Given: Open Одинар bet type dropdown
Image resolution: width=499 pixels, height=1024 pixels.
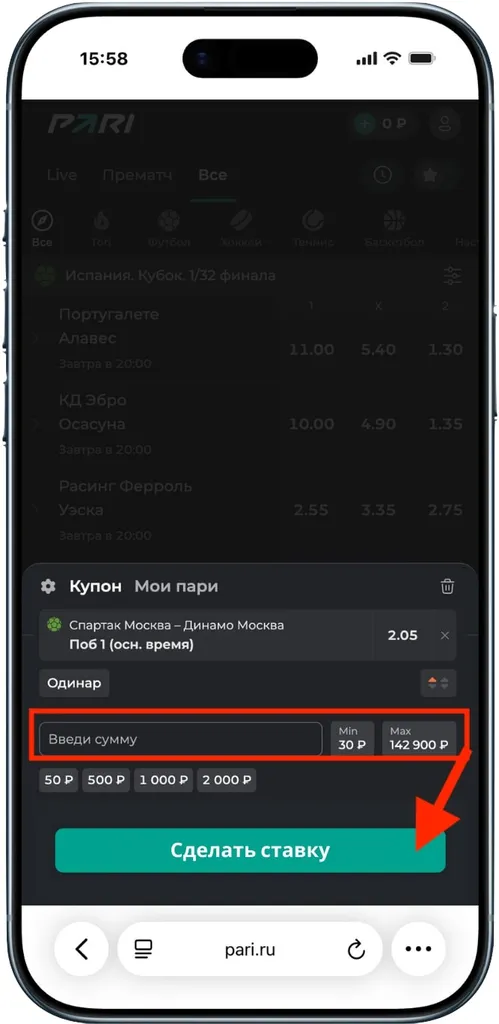Looking at the screenshot, I should 74,684.
